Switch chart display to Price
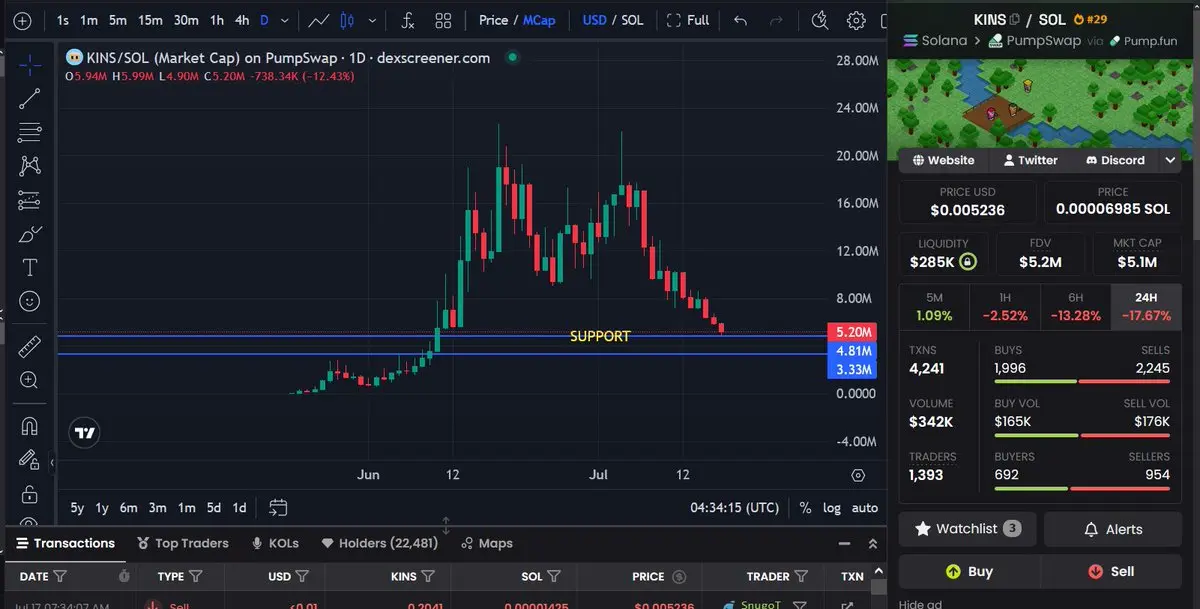This screenshot has height=609, width=1200. [x=494, y=20]
